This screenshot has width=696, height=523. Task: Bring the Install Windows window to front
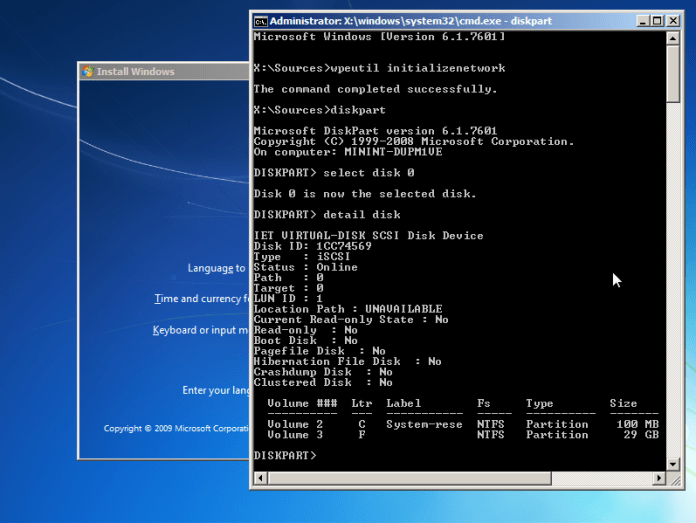[x=160, y=72]
